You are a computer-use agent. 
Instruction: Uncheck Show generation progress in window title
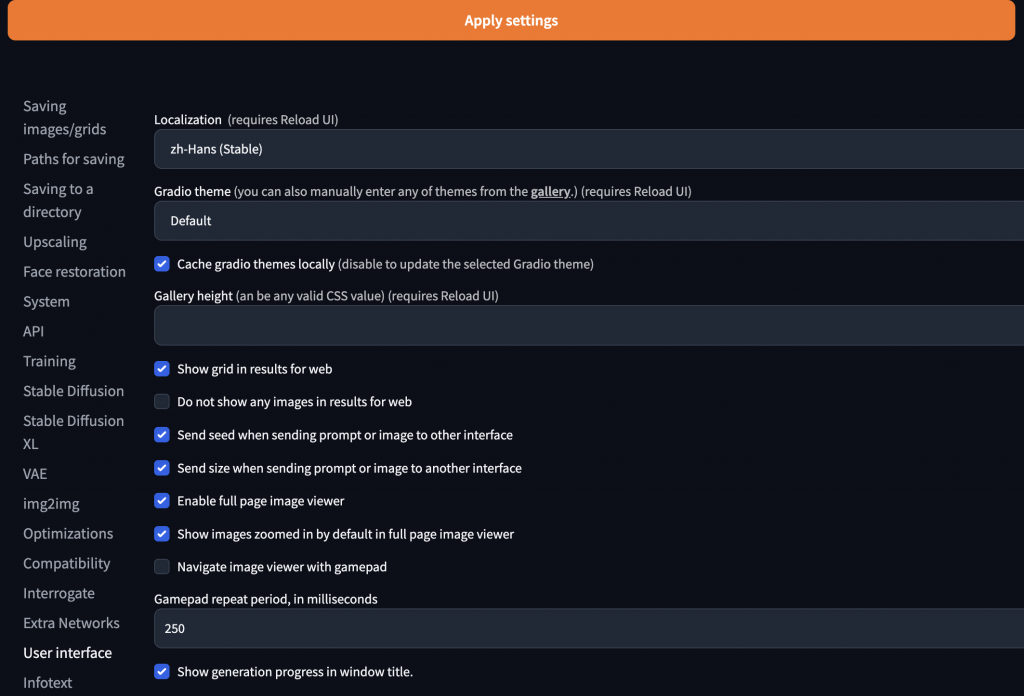pos(162,672)
